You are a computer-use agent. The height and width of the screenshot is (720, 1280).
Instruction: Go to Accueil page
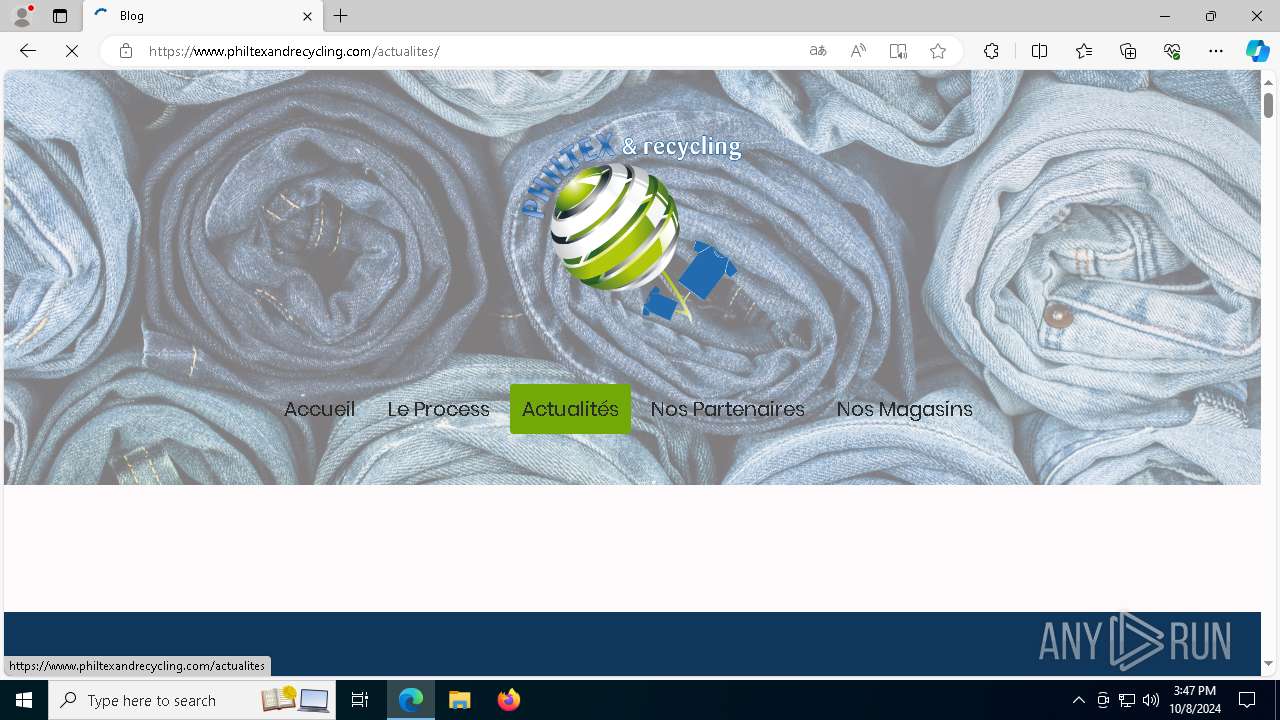[319, 409]
